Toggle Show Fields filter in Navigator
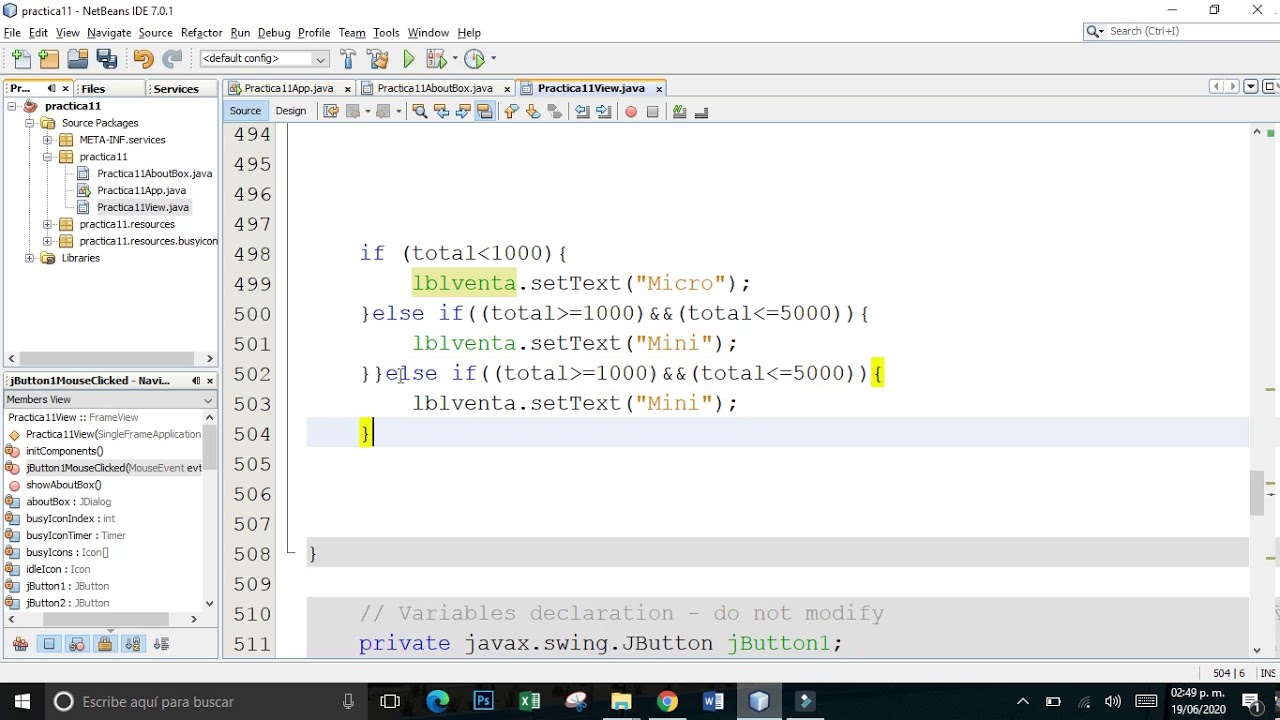Screen dimensions: 1280x720 49,644
